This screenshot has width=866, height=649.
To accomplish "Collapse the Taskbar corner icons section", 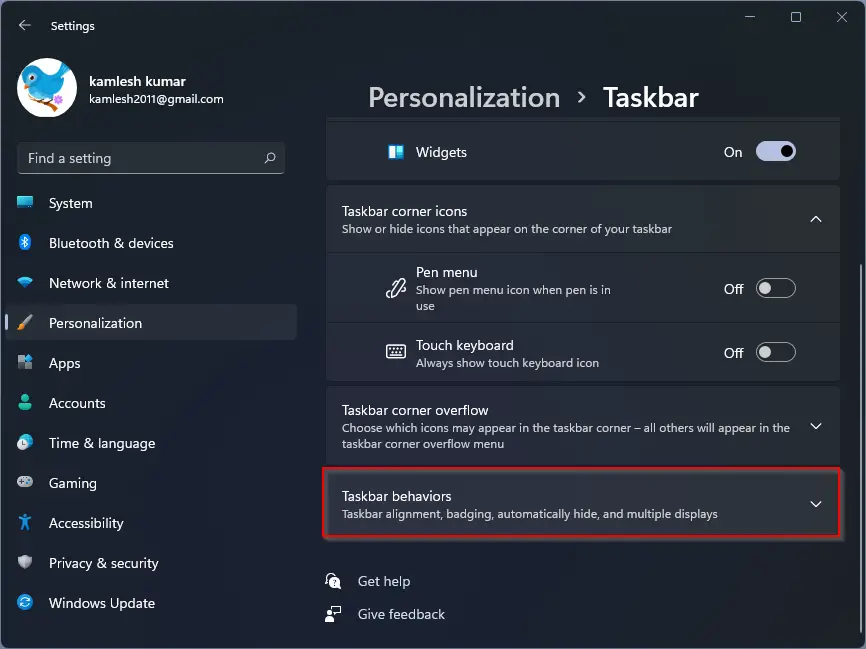I will 816,219.
